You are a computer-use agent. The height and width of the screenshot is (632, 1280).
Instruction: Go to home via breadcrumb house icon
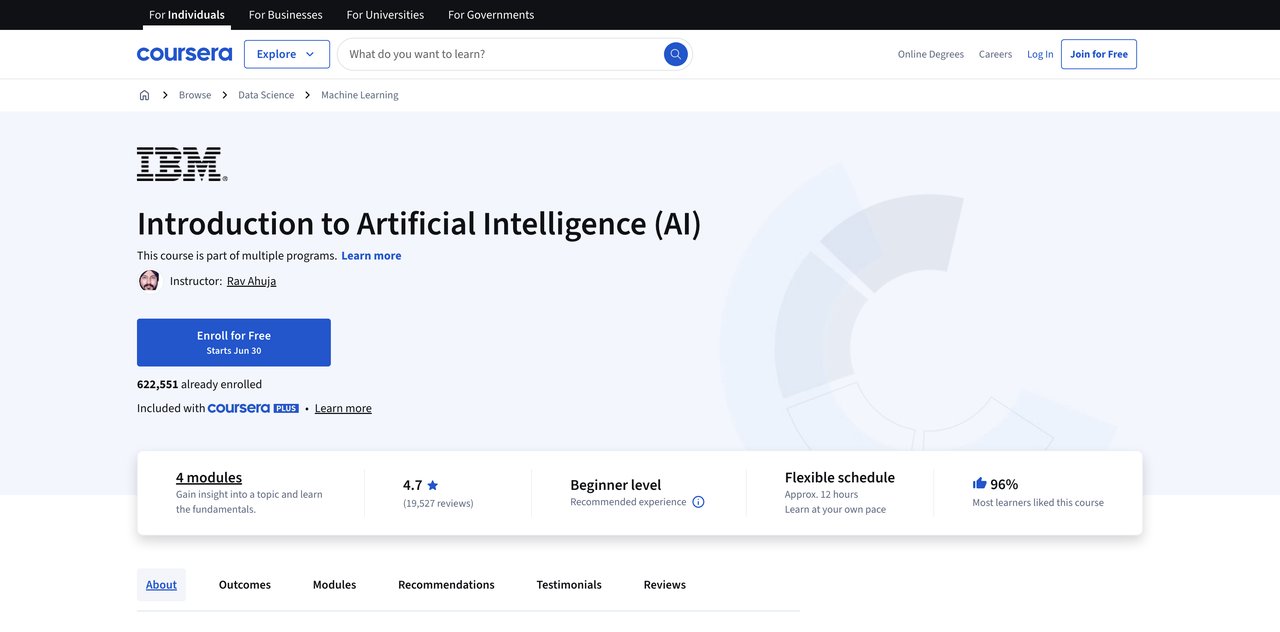144,95
